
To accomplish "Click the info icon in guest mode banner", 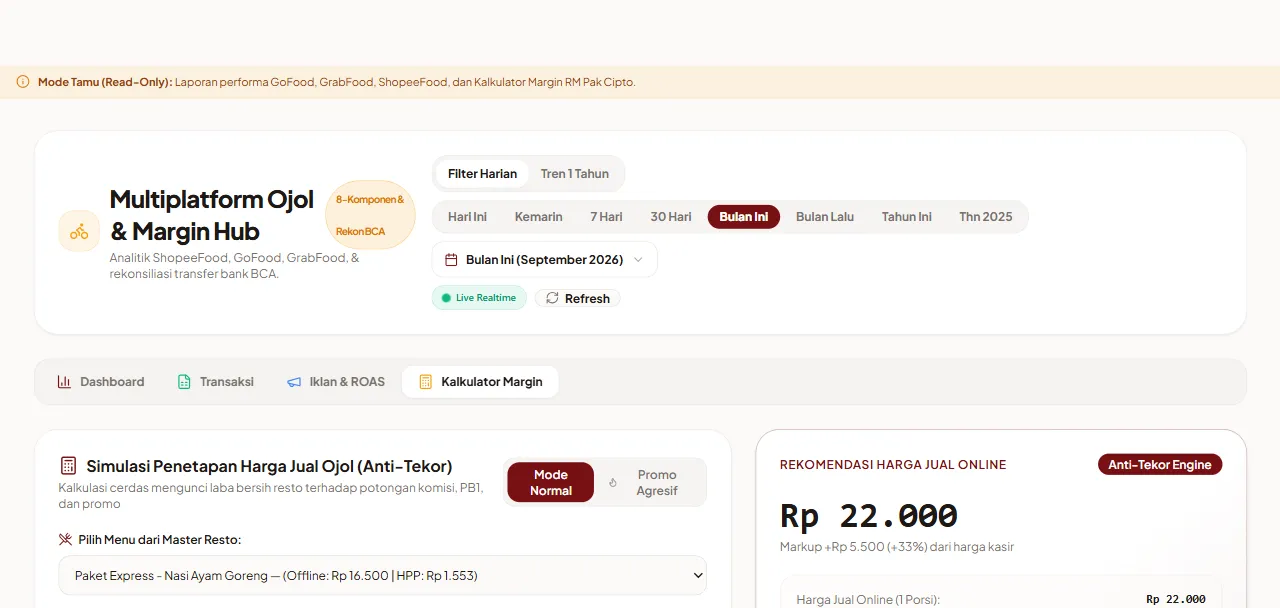I will pyautogui.click(x=23, y=82).
